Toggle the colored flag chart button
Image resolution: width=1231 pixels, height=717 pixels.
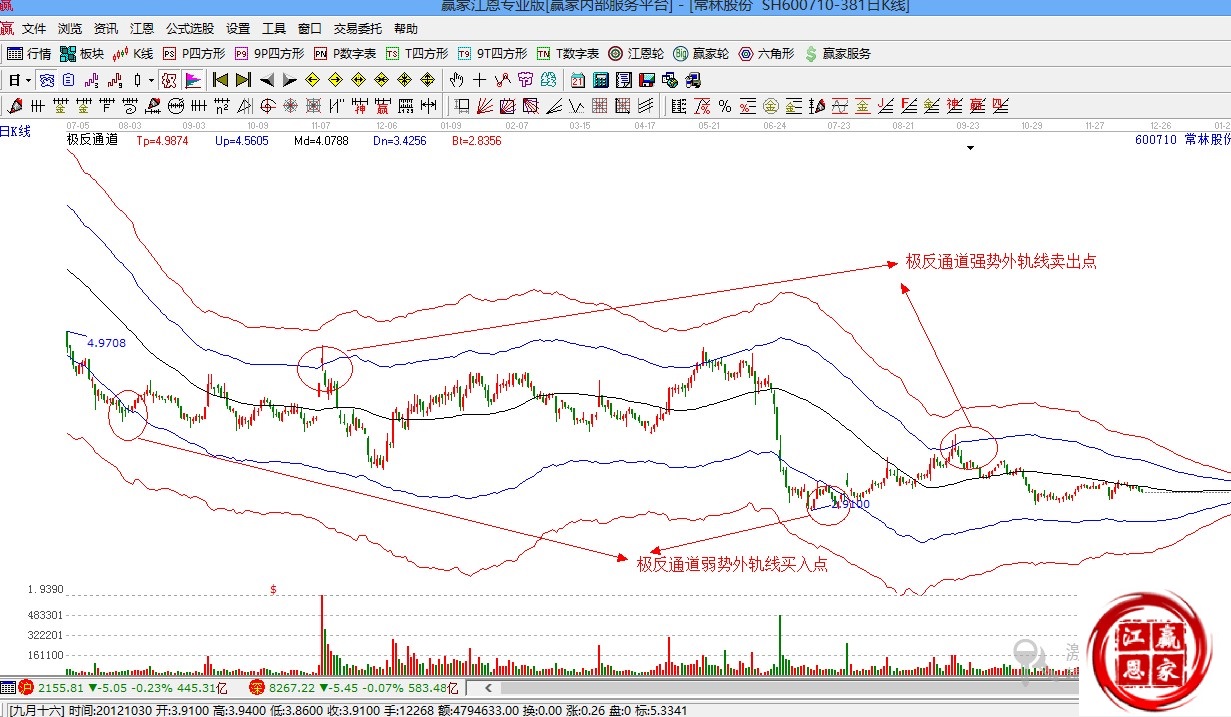[193, 80]
